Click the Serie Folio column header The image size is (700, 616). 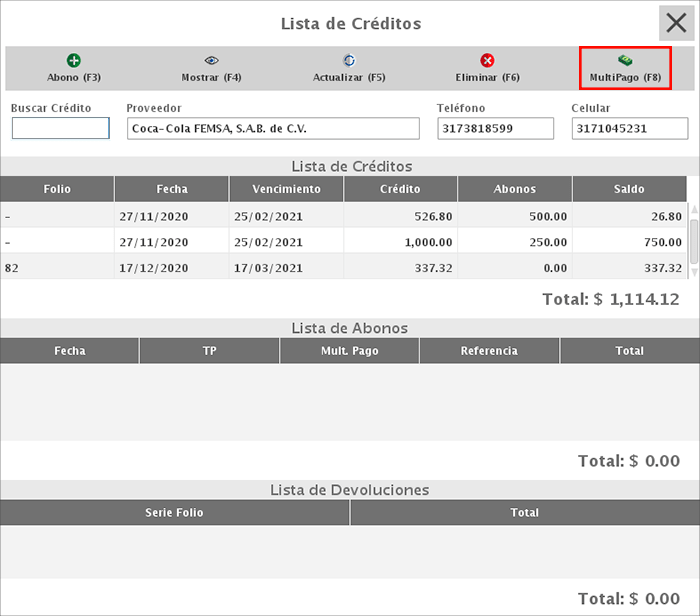pyautogui.click(x=175, y=513)
